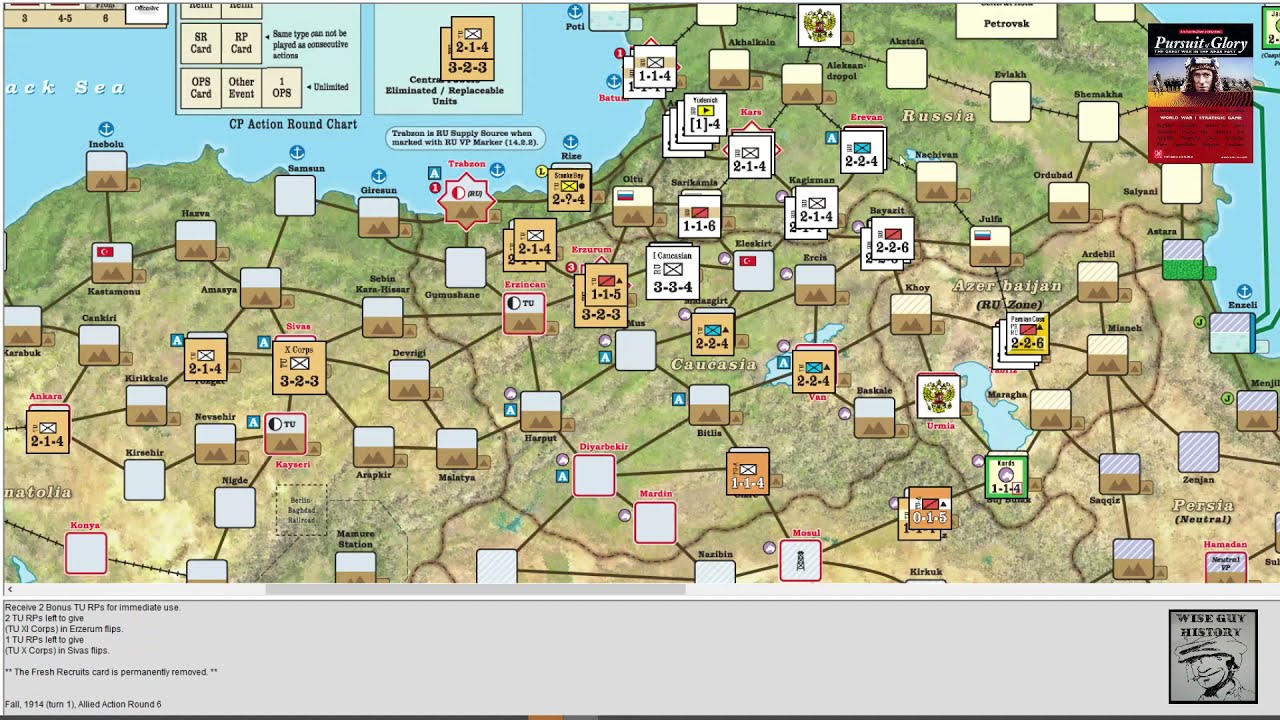
Task: Select the Zenjan striped space
Action: (1198, 451)
